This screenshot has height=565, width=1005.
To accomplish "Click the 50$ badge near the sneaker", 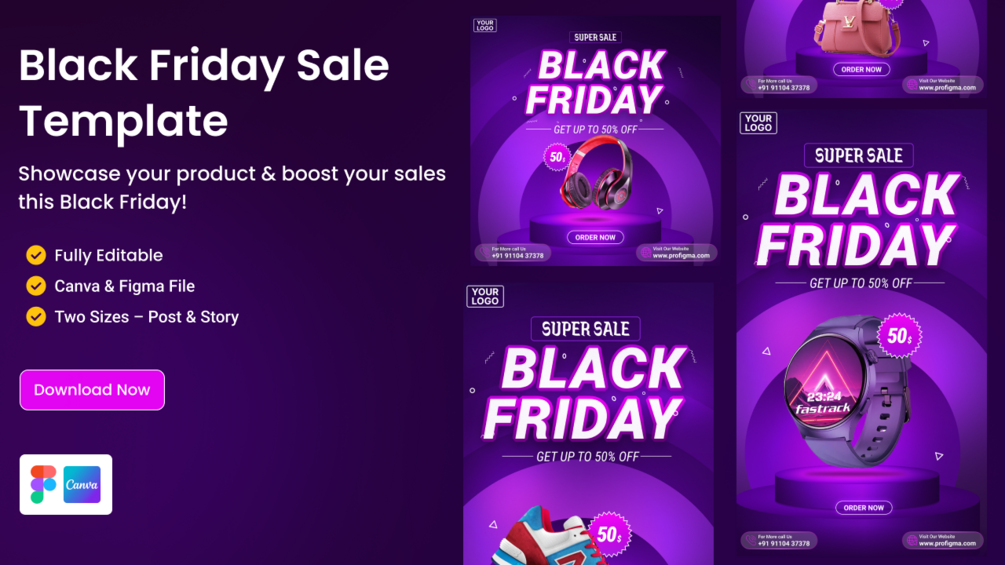I will pyautogui.click(x=610, y=534).
